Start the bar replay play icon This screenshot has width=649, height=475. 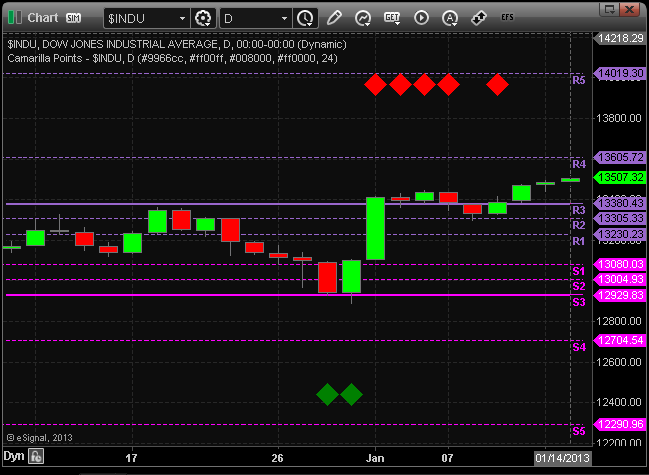[x=421, y=18]
